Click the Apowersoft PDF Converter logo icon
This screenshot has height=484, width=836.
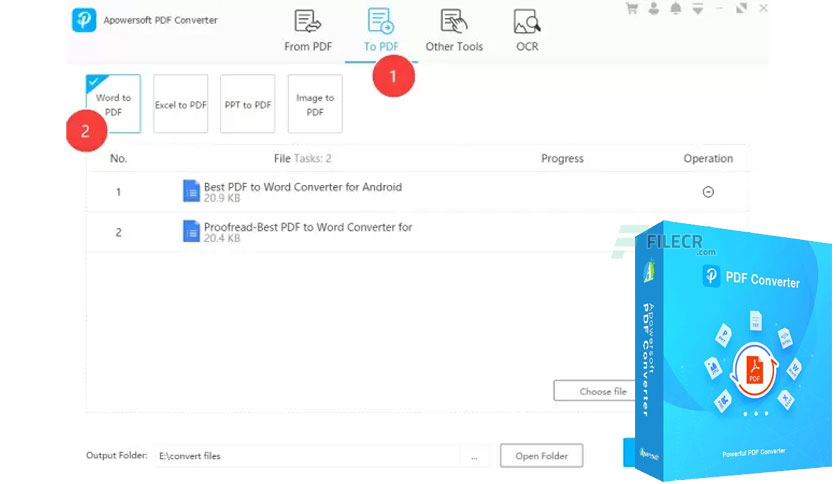(84, 20)
